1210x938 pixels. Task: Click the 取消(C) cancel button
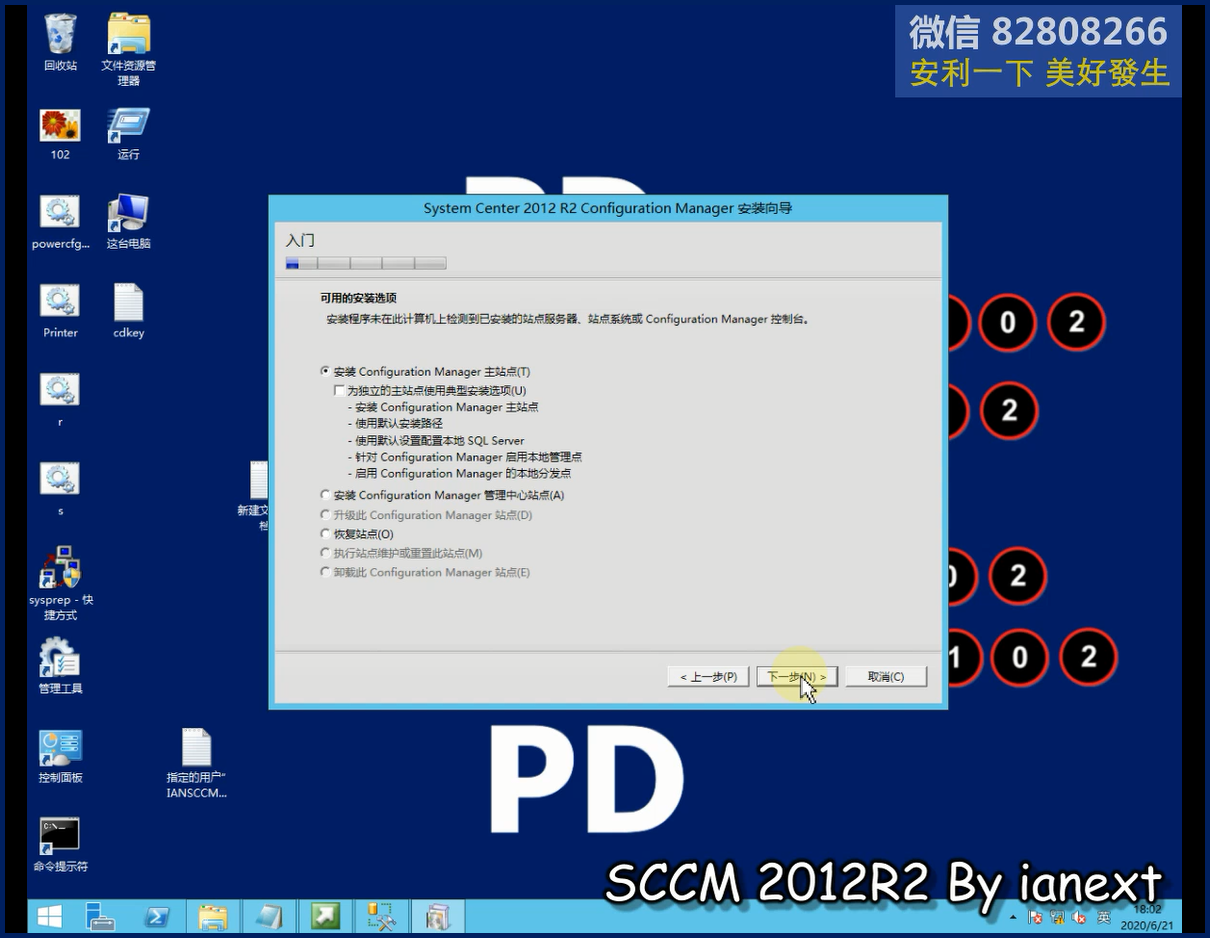pos(886,677)
